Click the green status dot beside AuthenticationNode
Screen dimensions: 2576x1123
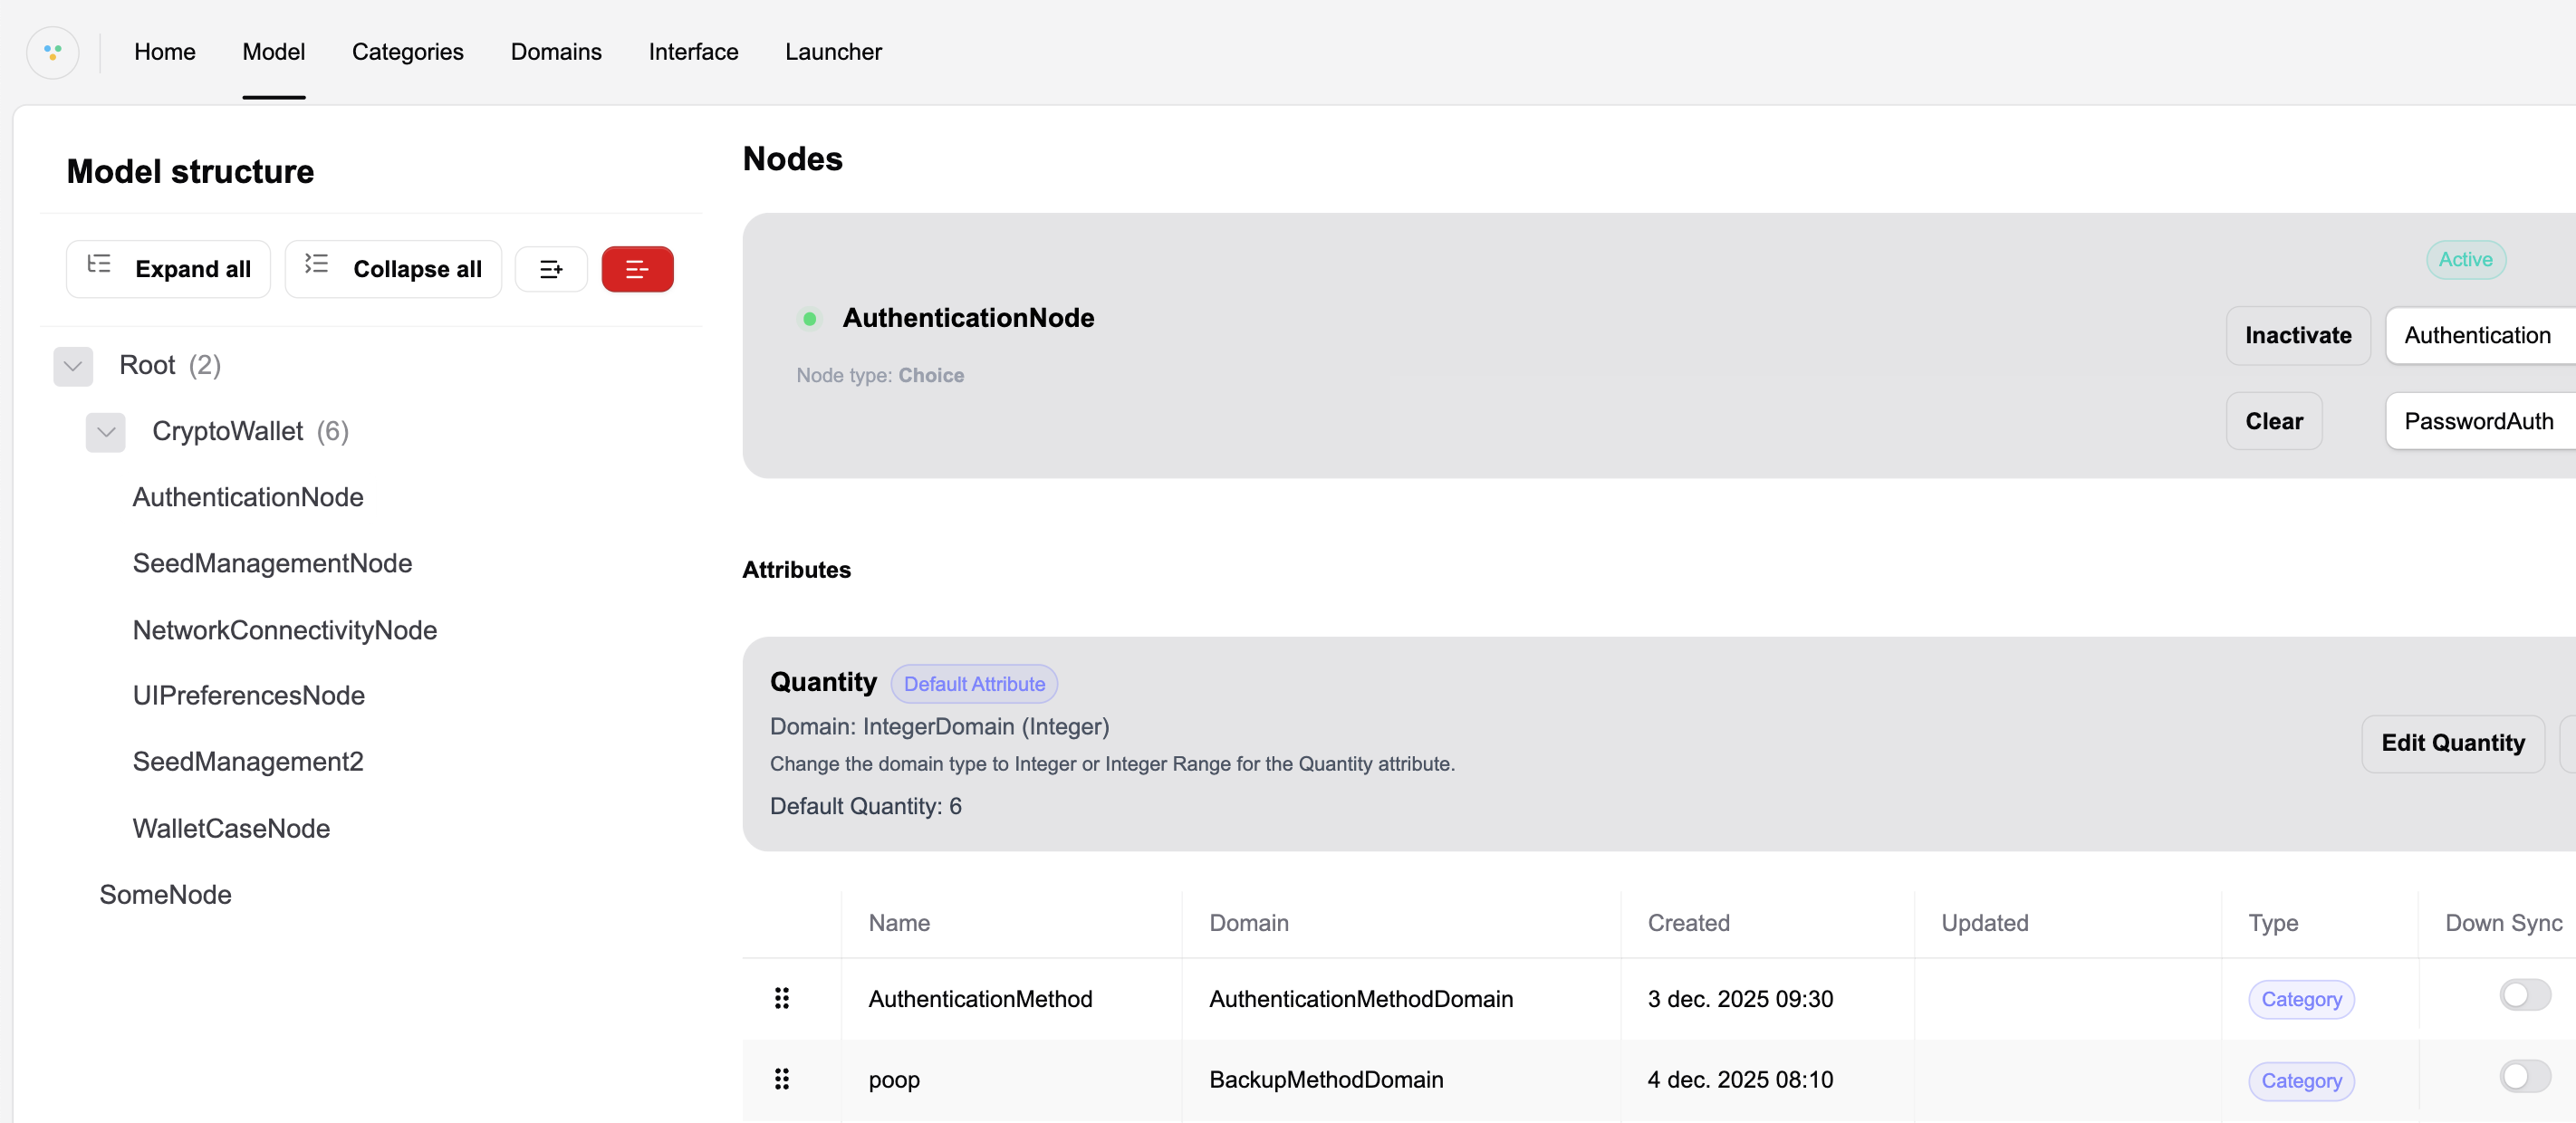(x=810, y=319)
